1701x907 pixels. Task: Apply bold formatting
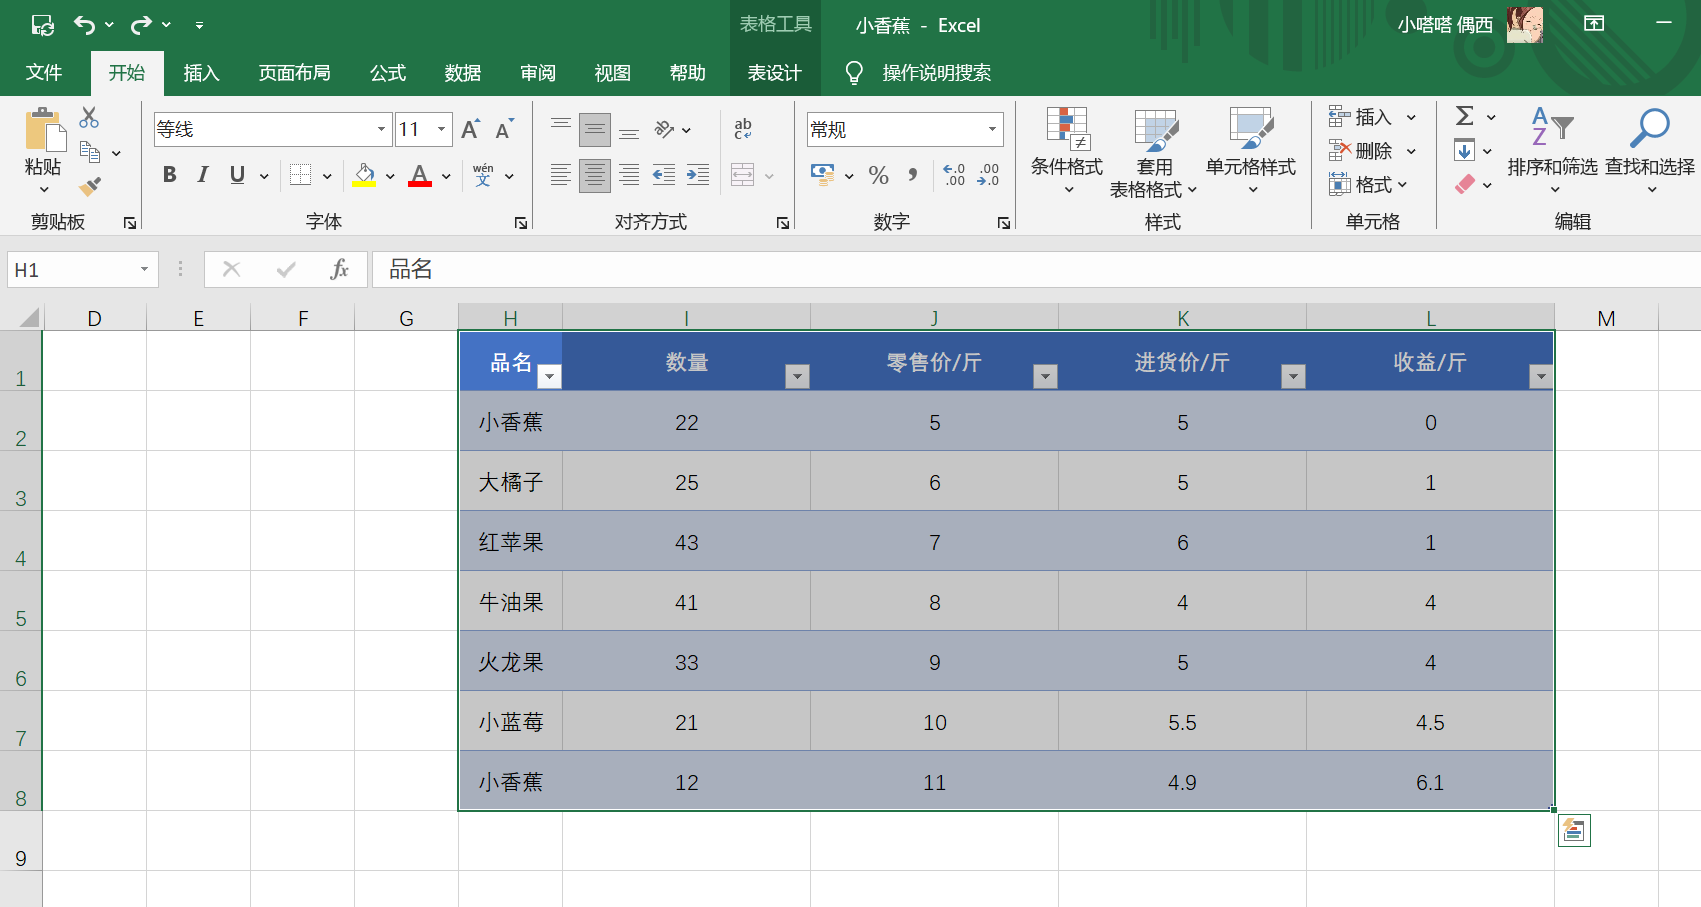169,175
